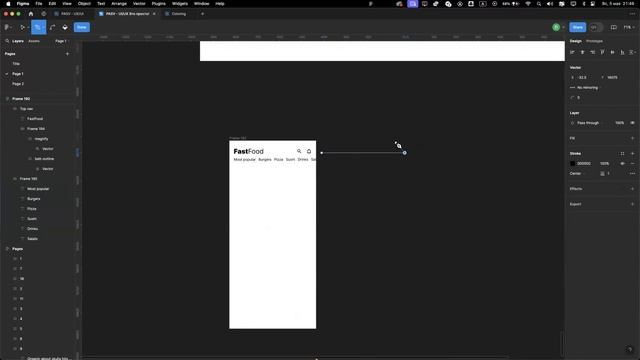Go to the Figma home icon

pyautogui.click(x=31, y=14)
